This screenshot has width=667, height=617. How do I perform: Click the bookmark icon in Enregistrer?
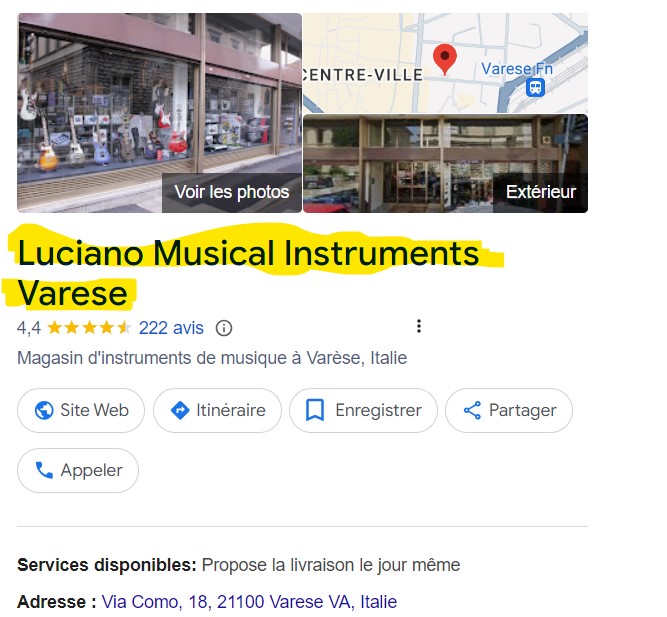(315, 410)
